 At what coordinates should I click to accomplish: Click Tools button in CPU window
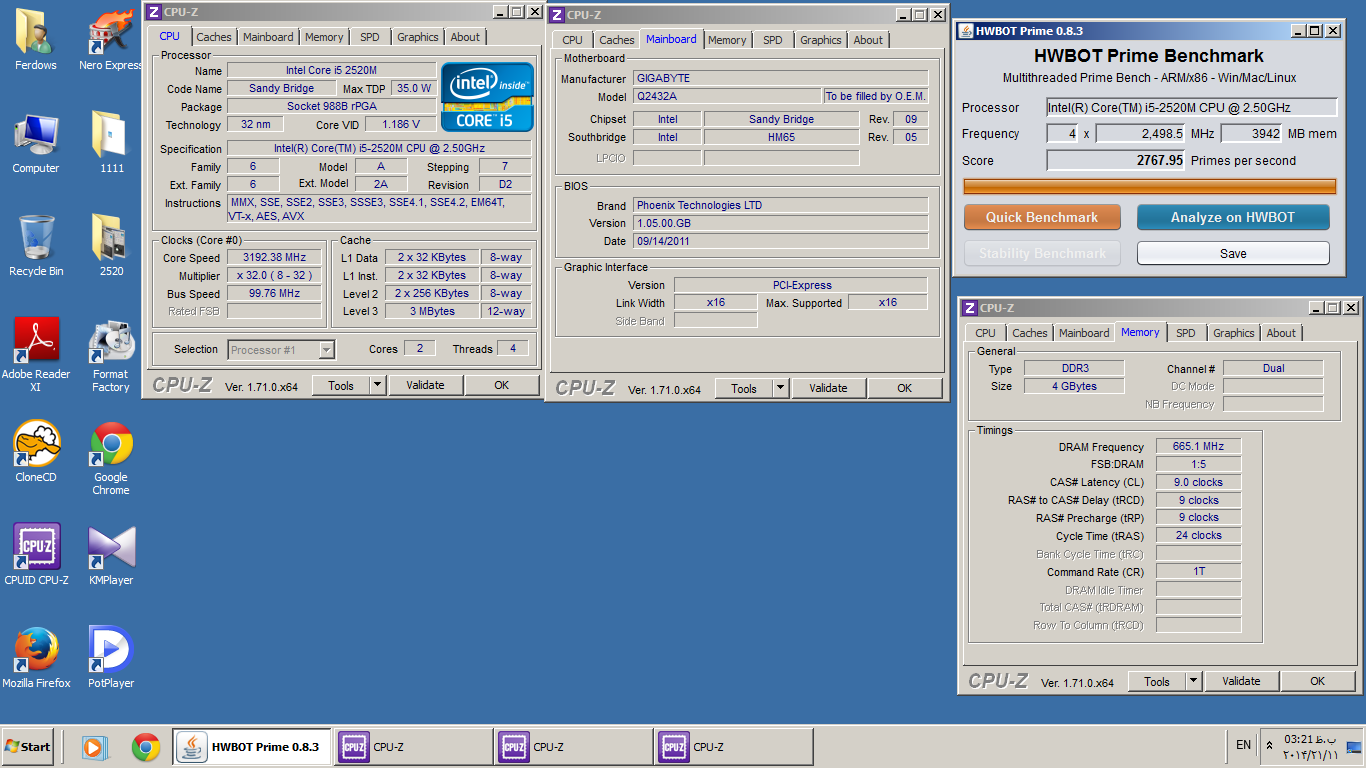coord(341,385)
